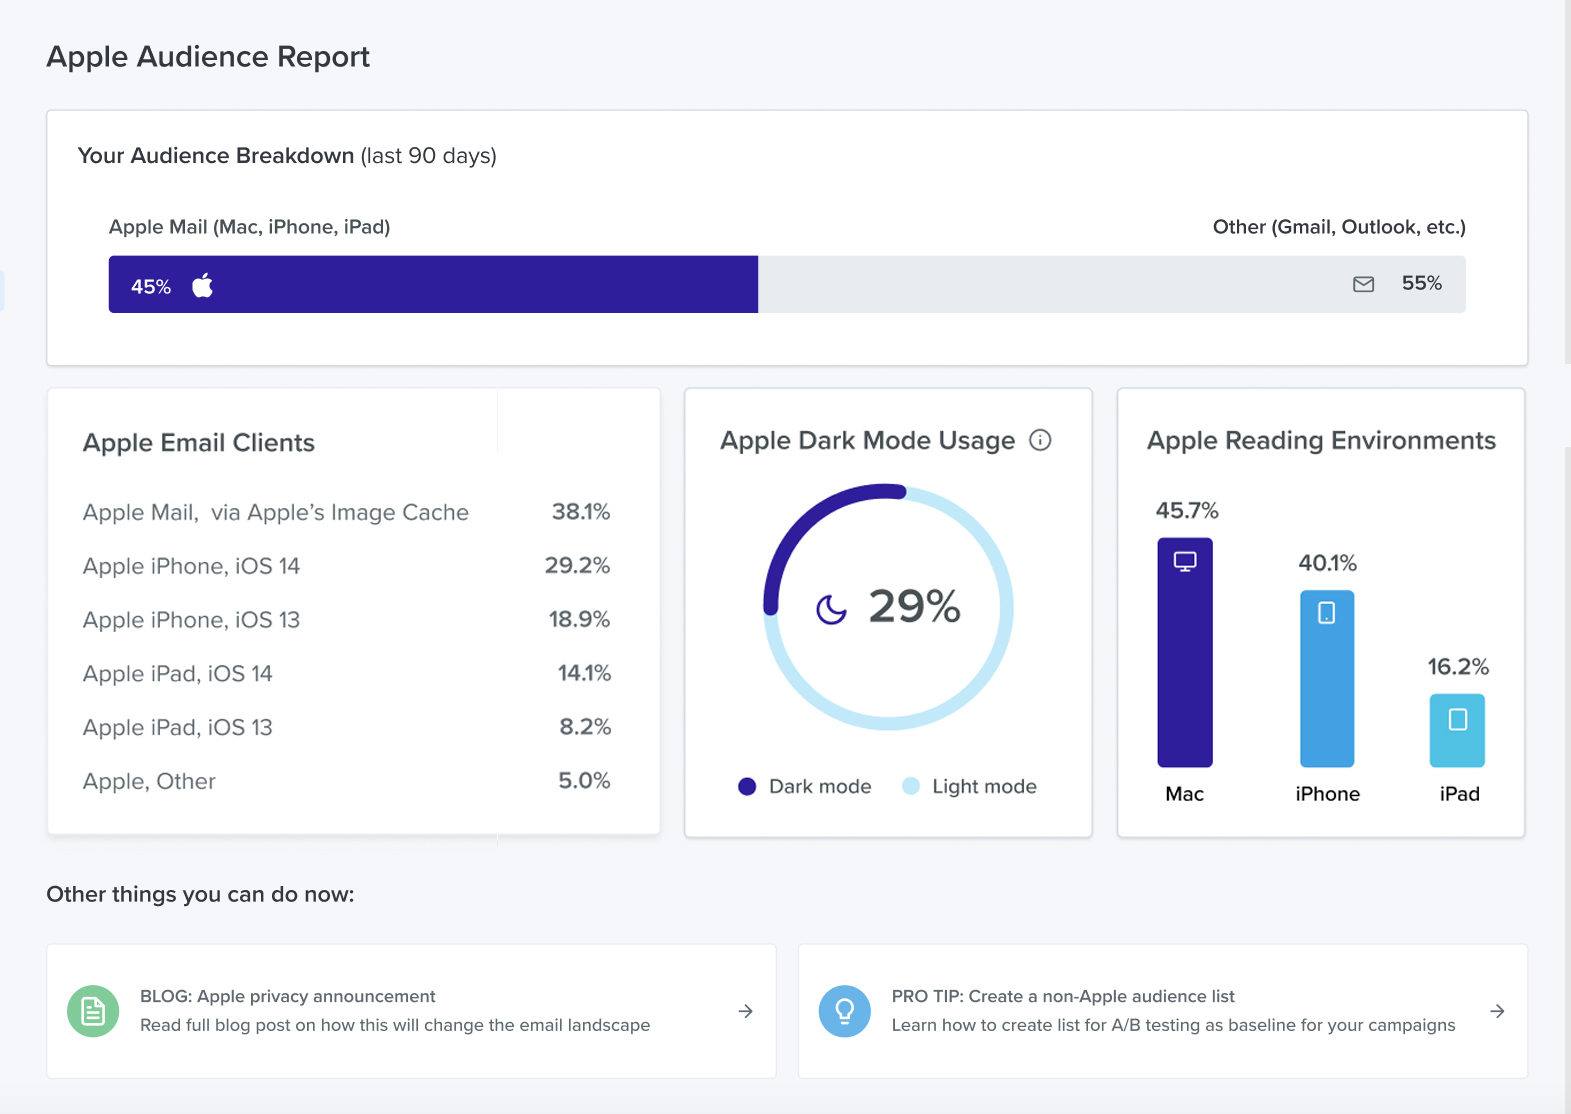
Task: Click the Mac monitor icon in the bar
Action: point(1185,562)
